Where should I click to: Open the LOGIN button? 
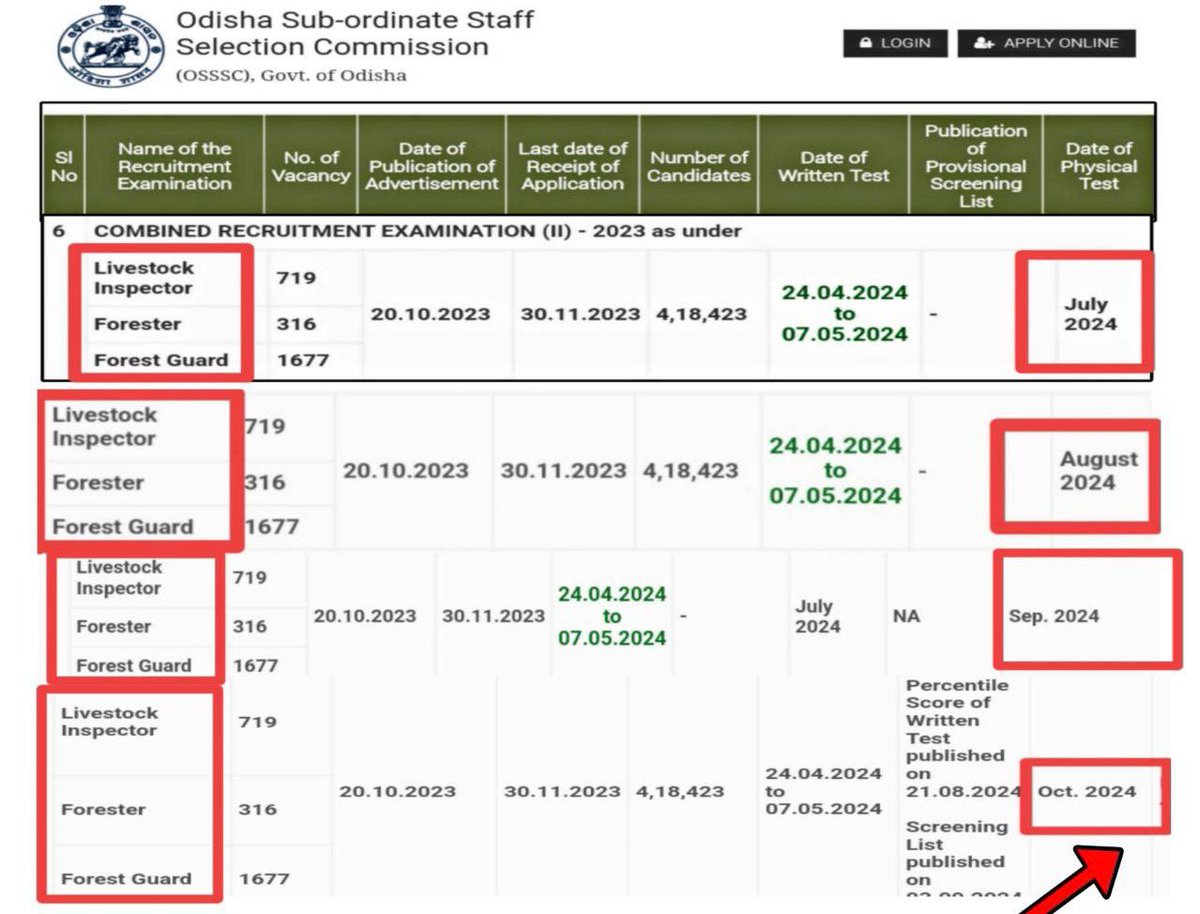(895, 43)
